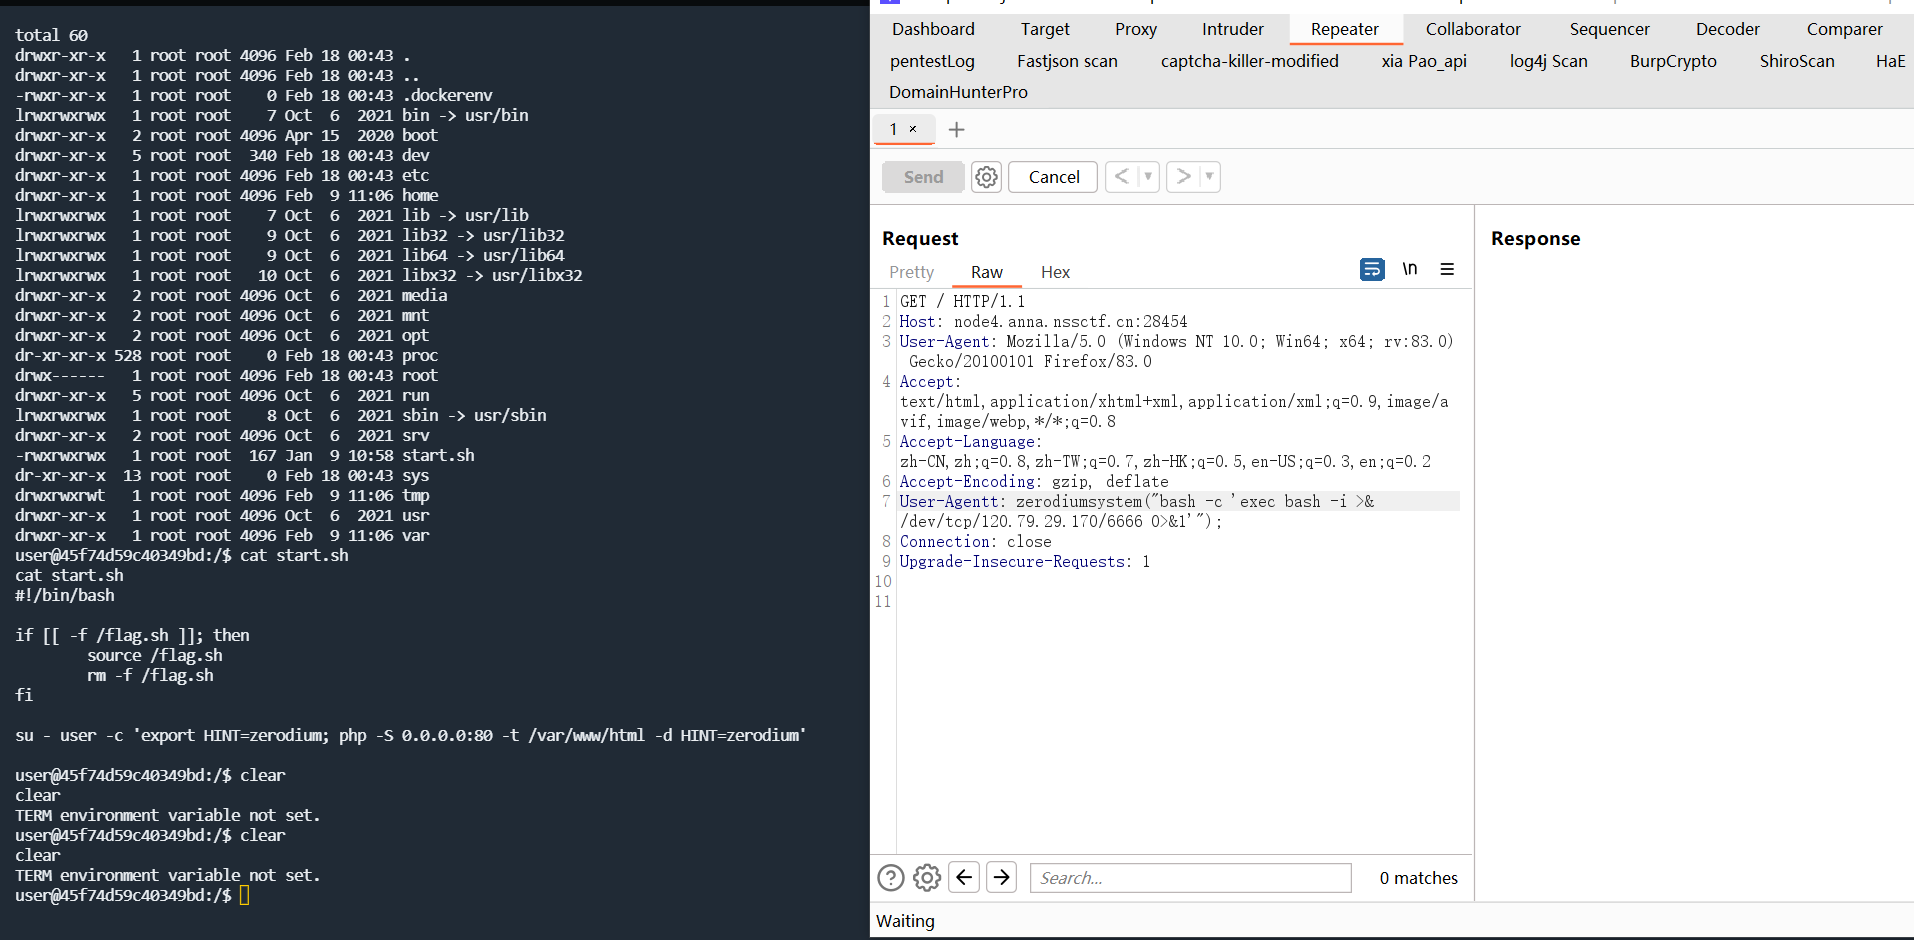Toggle show non-printable characters \n button

pos(1410,269)
